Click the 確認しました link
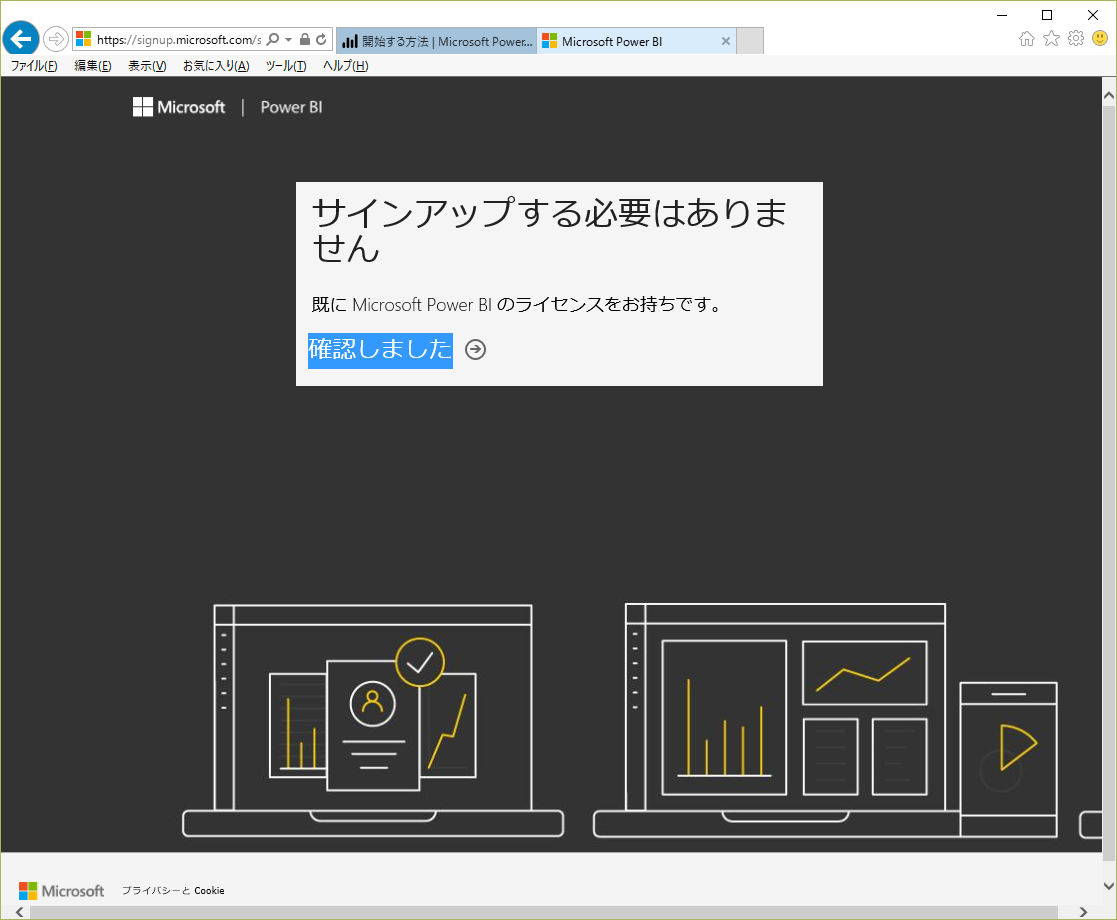This screenshot has height=920, width=1117. click(380, 350)
